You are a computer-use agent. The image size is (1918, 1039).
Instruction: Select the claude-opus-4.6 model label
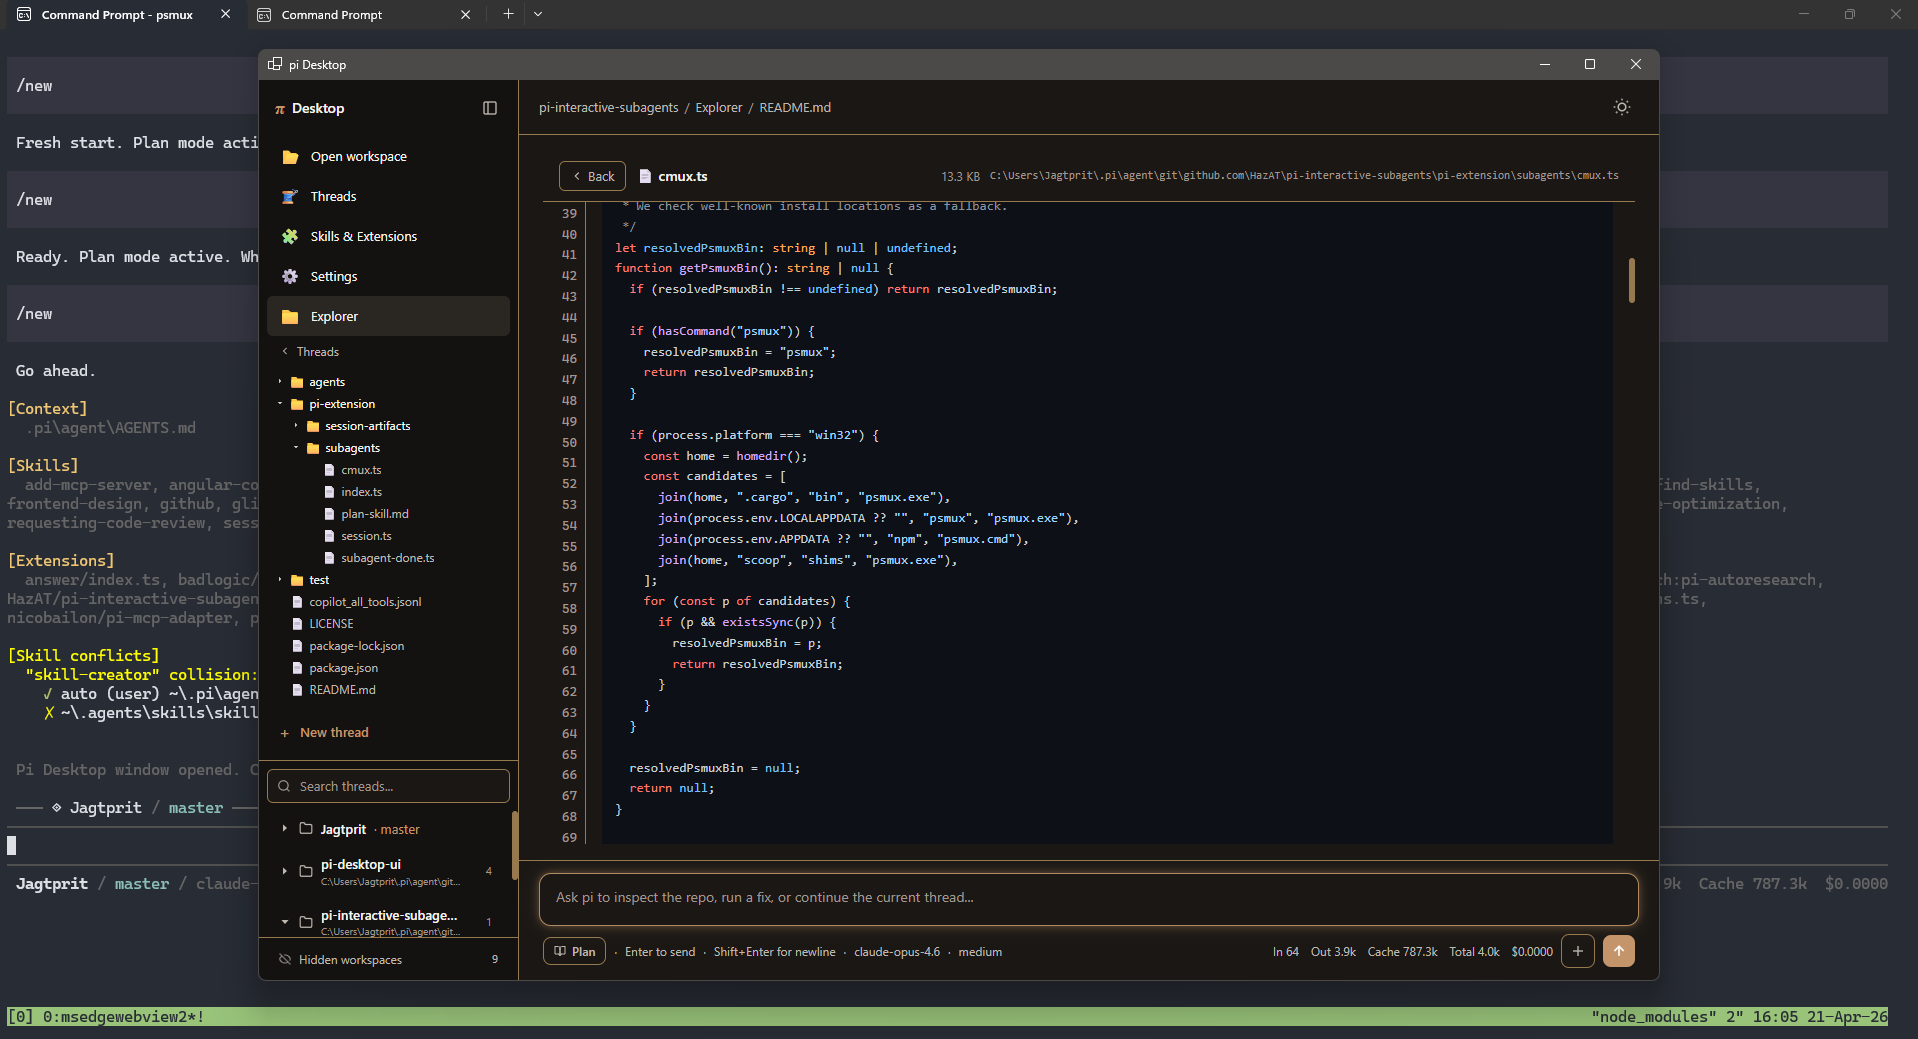pyautogui.click(x=897, y=952)
